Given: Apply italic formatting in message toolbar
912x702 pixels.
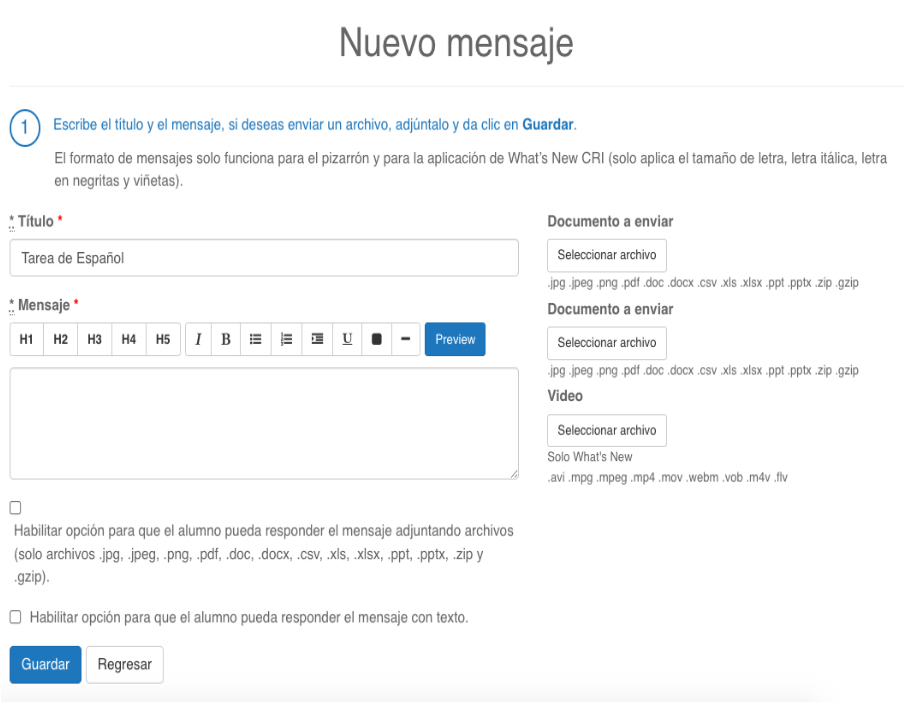Looking at the screenshot, I should (198, 340).
